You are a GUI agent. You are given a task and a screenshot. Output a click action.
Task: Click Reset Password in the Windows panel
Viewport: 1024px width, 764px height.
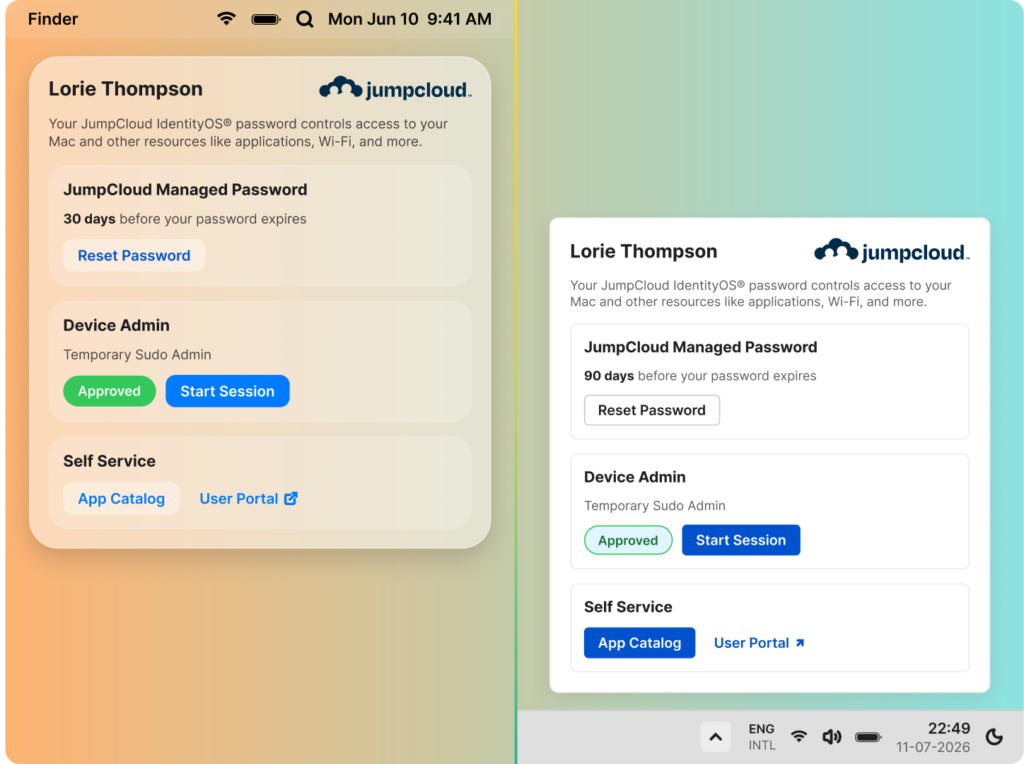point(652,410)
